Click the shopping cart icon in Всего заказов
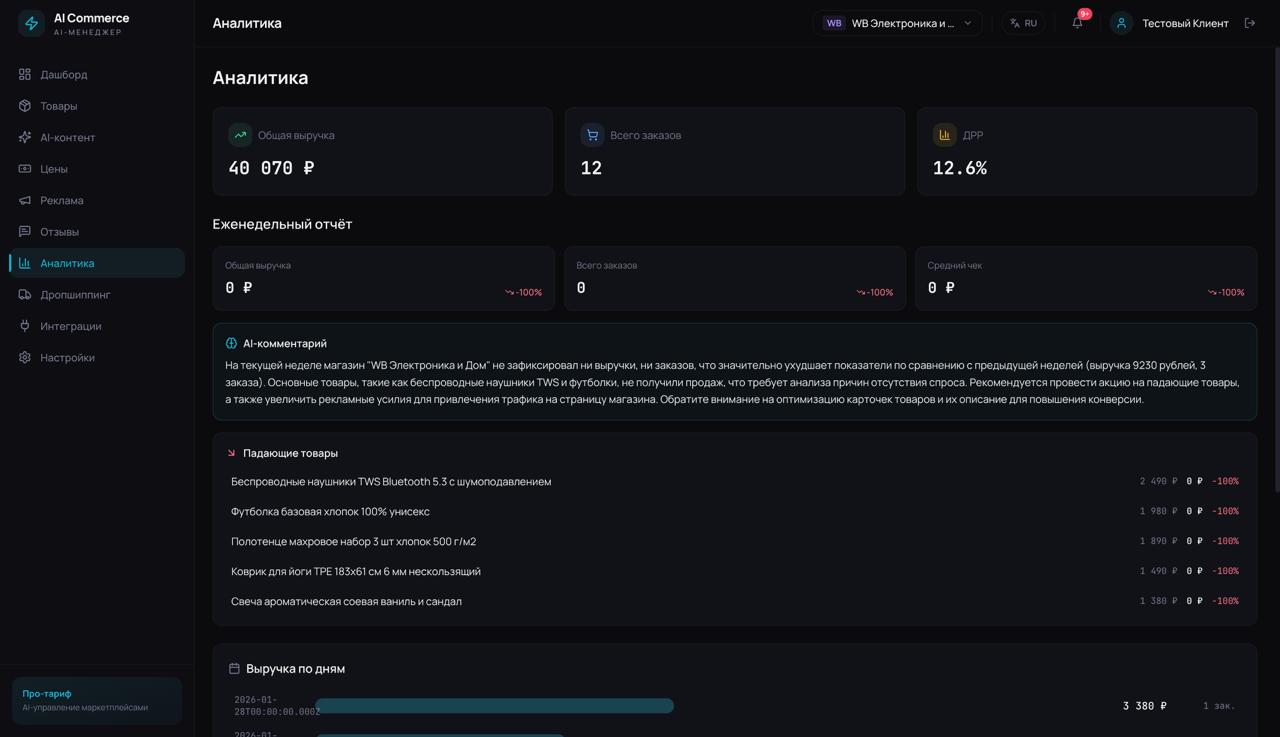 pos(592,135)
